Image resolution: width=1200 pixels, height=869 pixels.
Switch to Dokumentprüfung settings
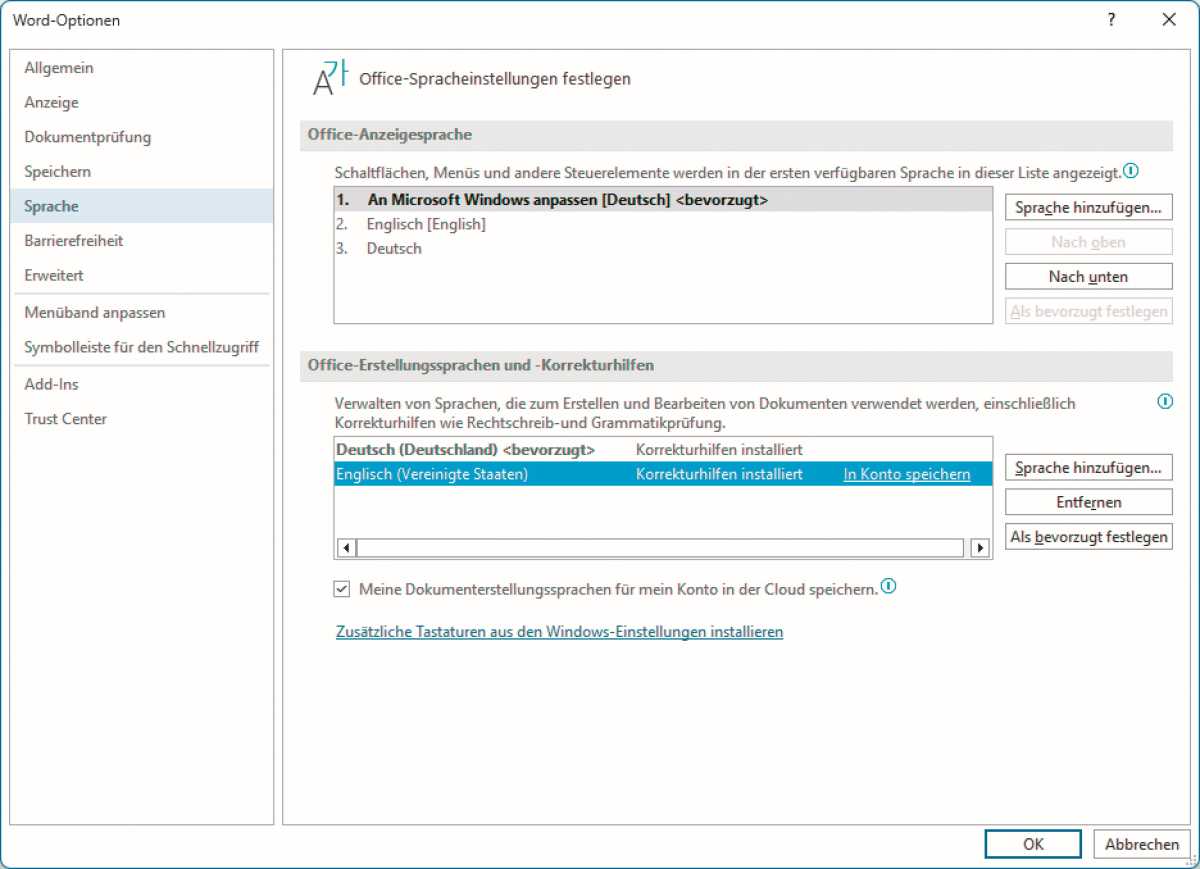[x=141, y=137]
